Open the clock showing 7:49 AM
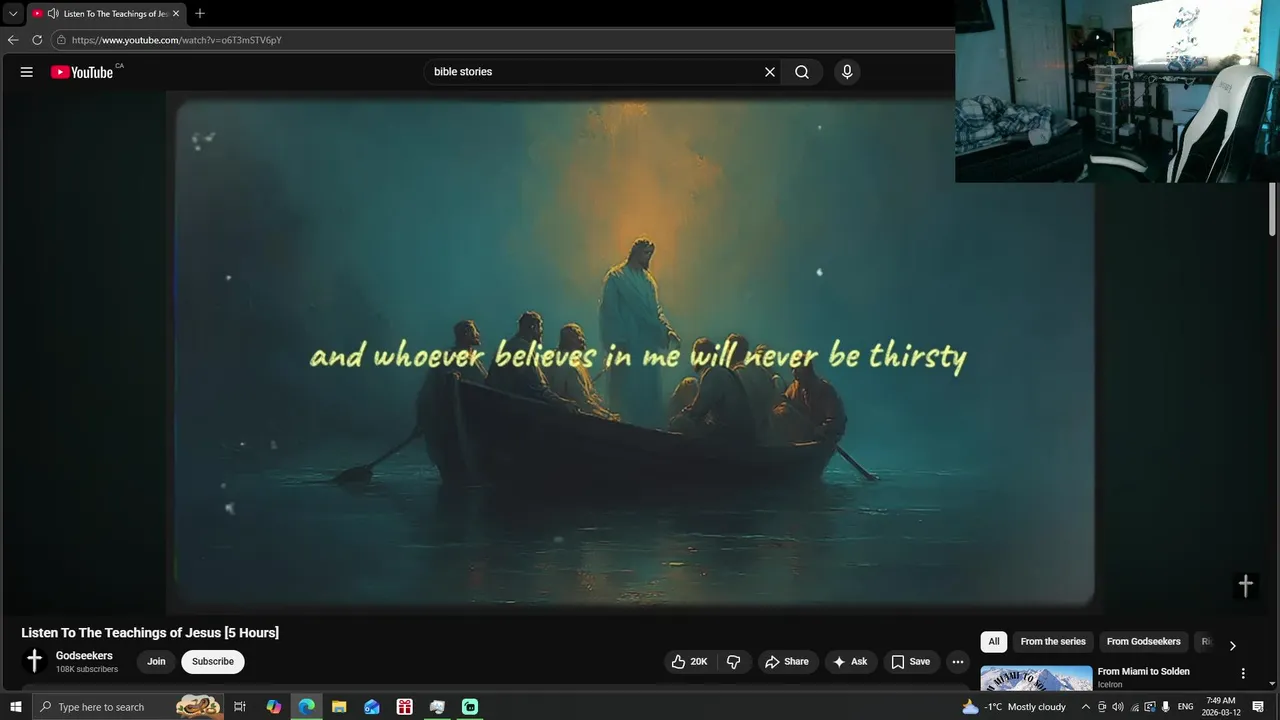1280x720 pixels. (1223, 707)
